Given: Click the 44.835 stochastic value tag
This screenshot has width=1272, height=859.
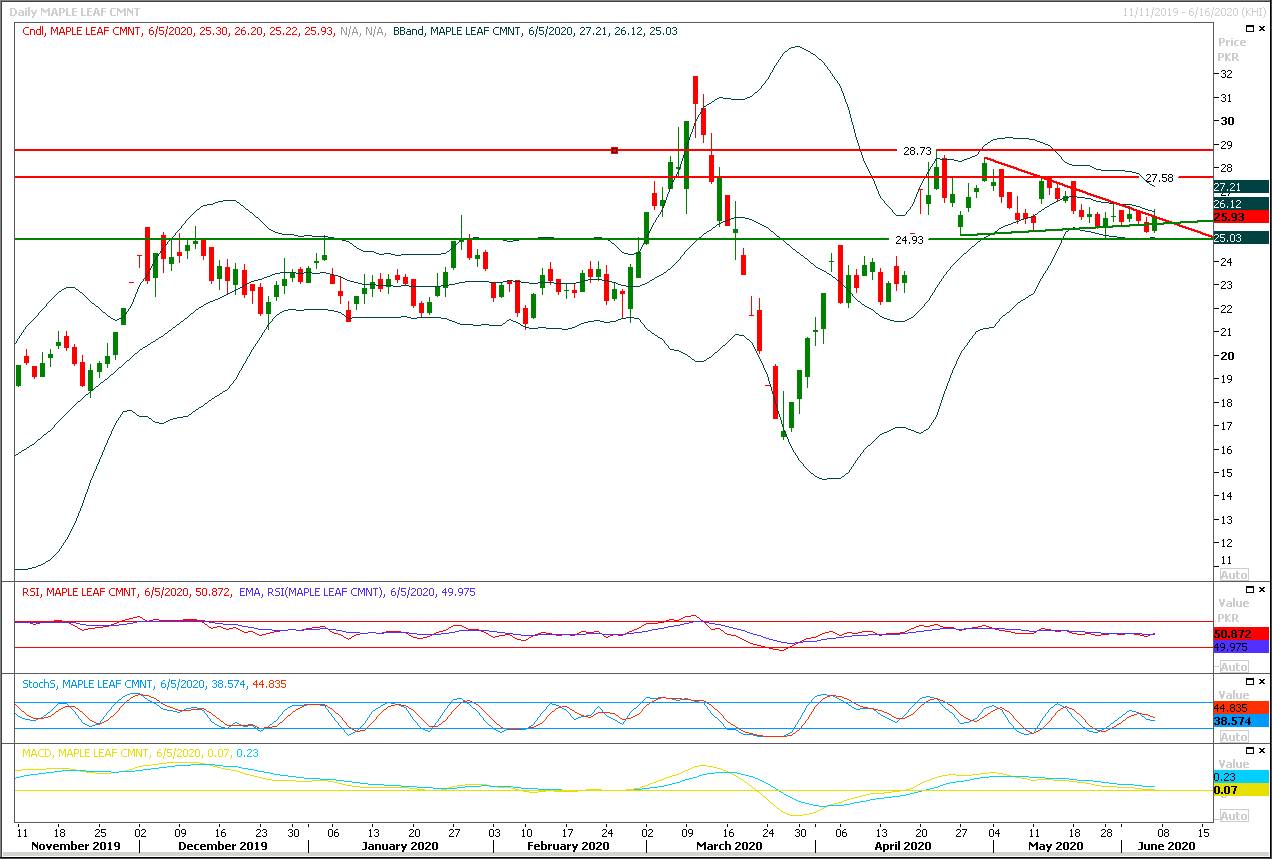Looking at the screenshot, I should 1241,708.
